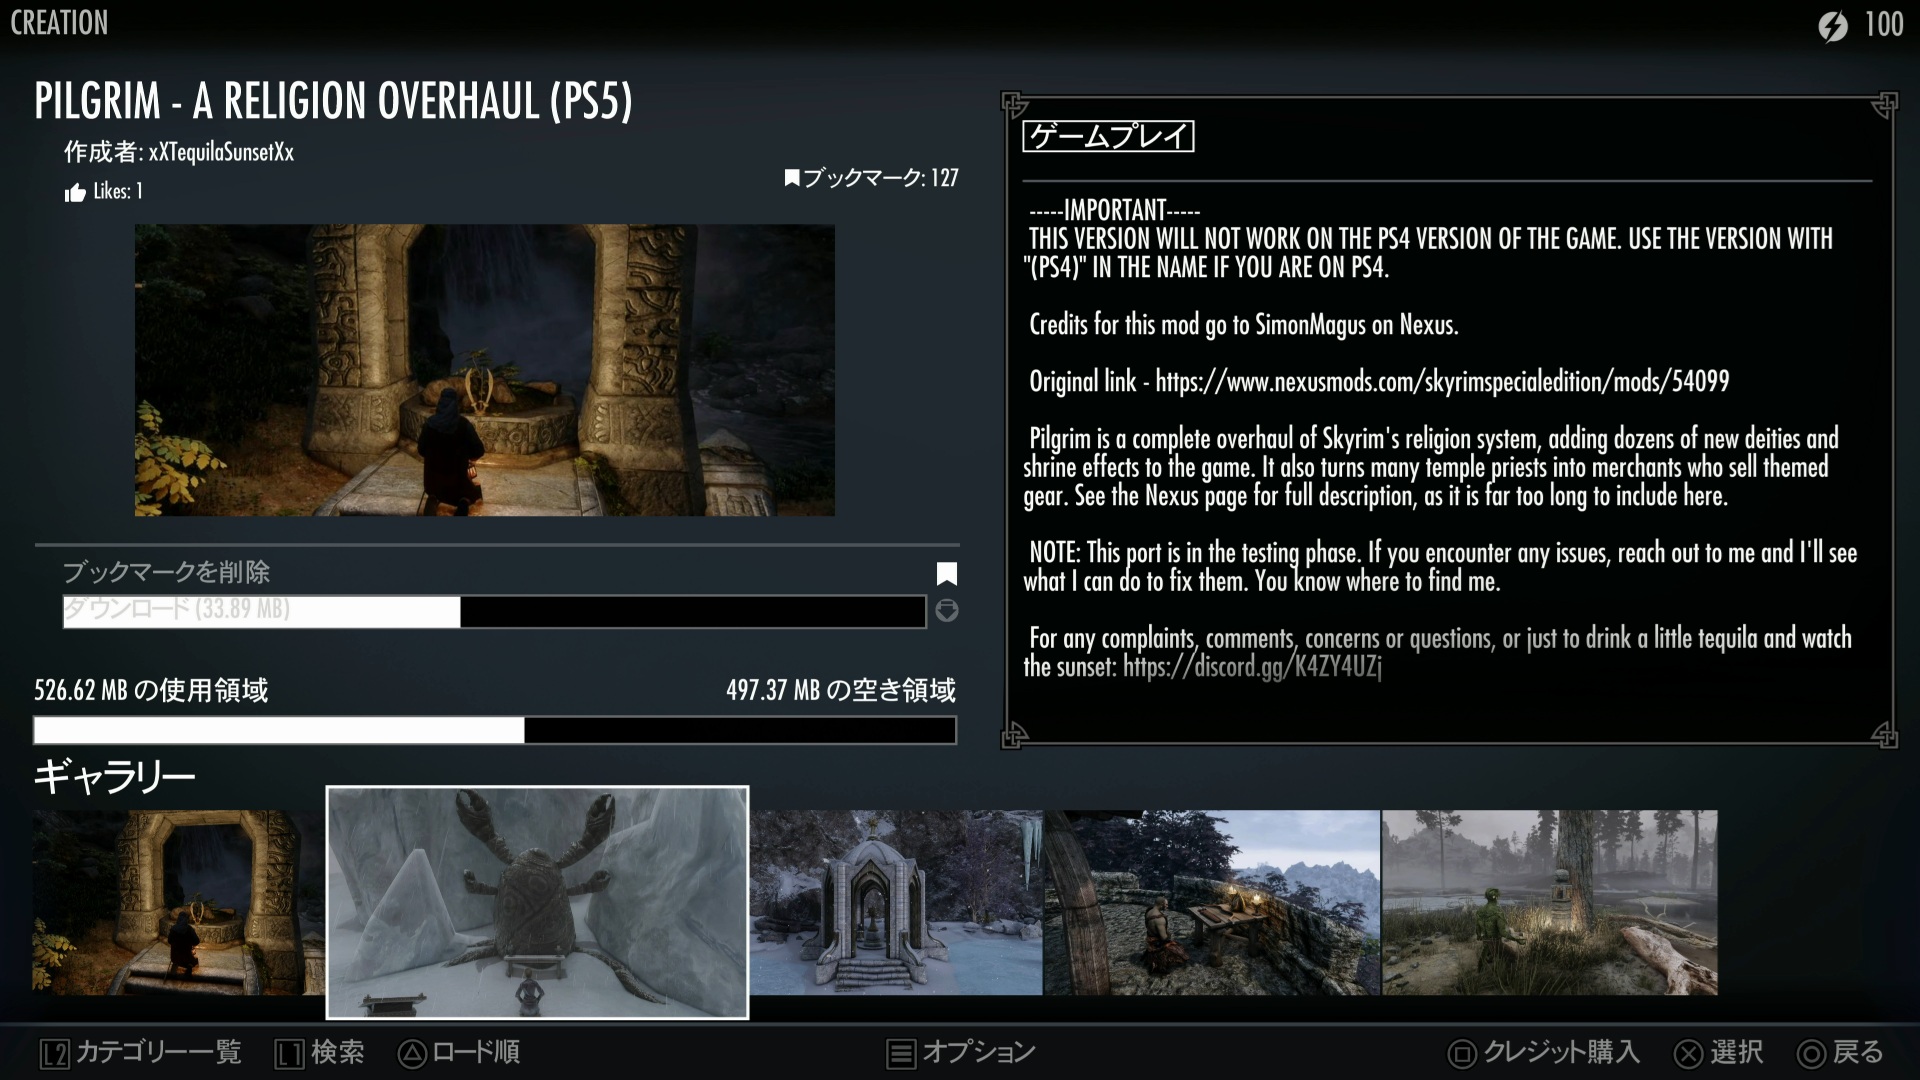This screenshot has width=1920, height=1080.
Task: Open 検索 search
Action: tap(338, 1052)
